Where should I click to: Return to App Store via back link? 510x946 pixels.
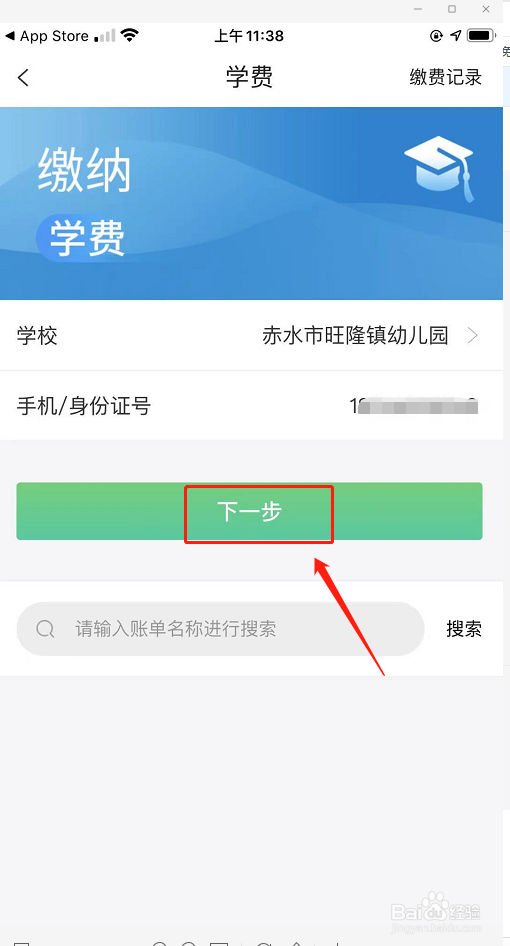click(x=47, y=36)
